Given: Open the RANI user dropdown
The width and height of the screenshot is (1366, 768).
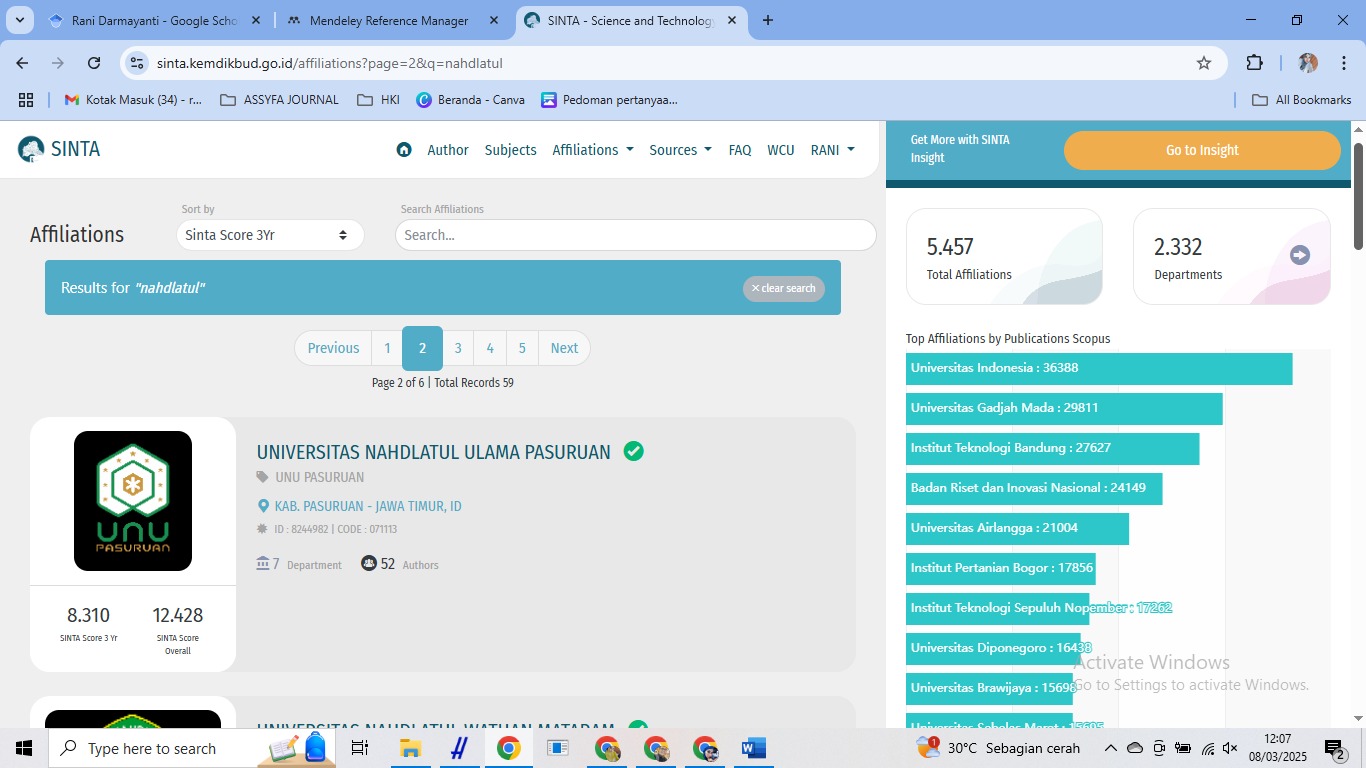Looking at the screenshot, I should click(x=832, y=150).
